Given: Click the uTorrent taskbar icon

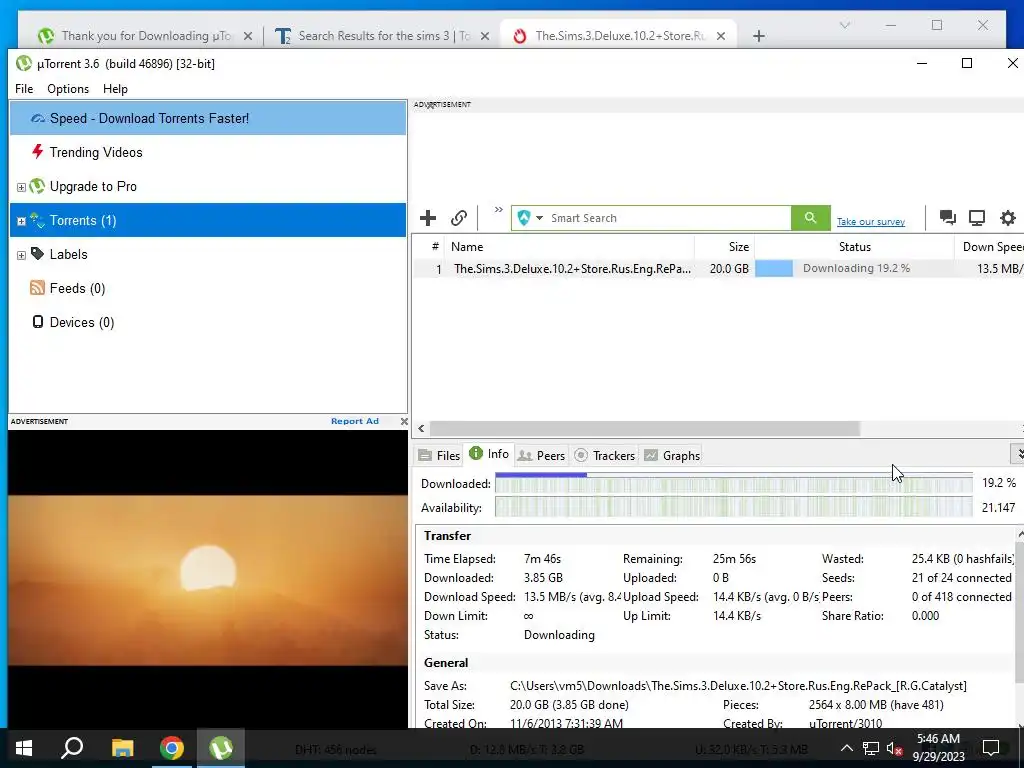Looking at the screenshot, I should tap(221, 748).
